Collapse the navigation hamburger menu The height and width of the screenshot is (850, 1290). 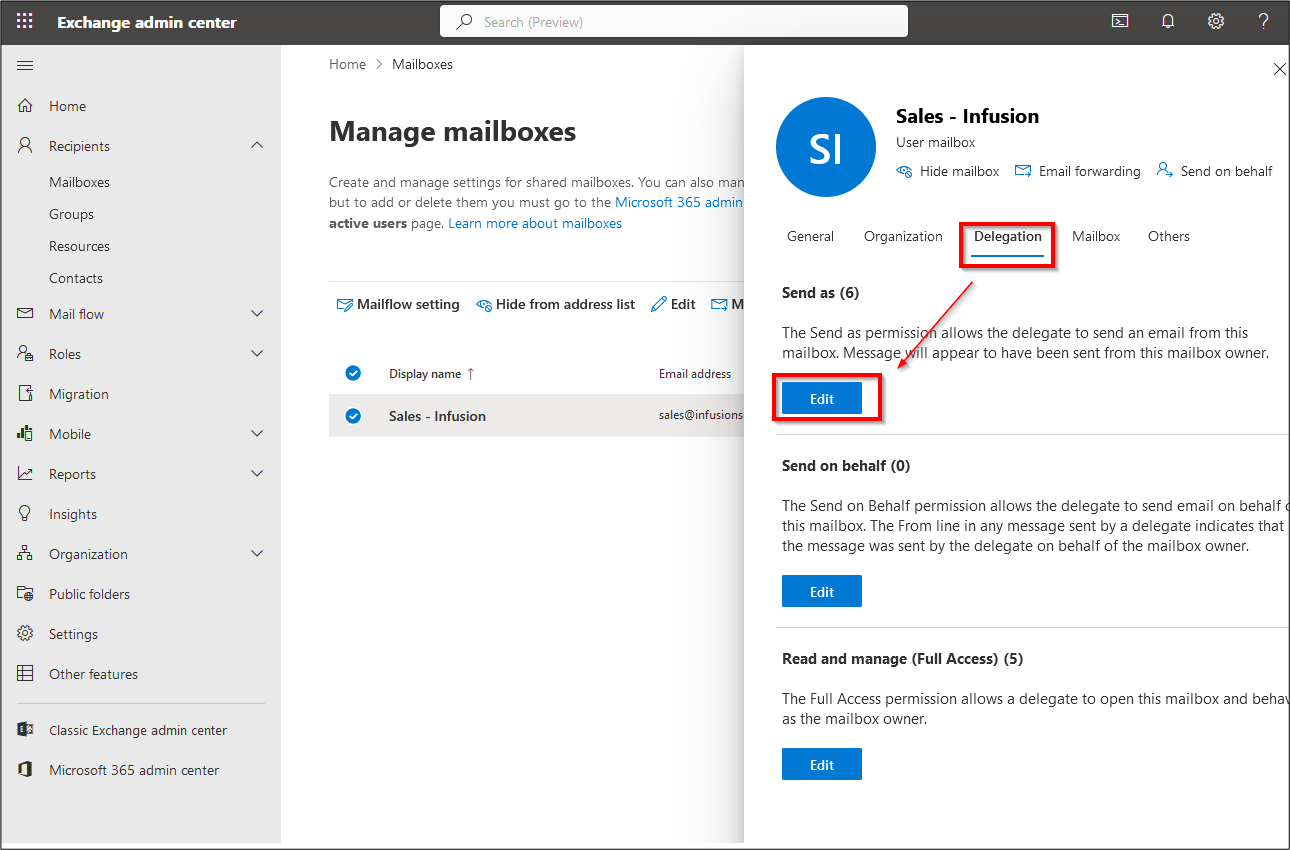25,65
